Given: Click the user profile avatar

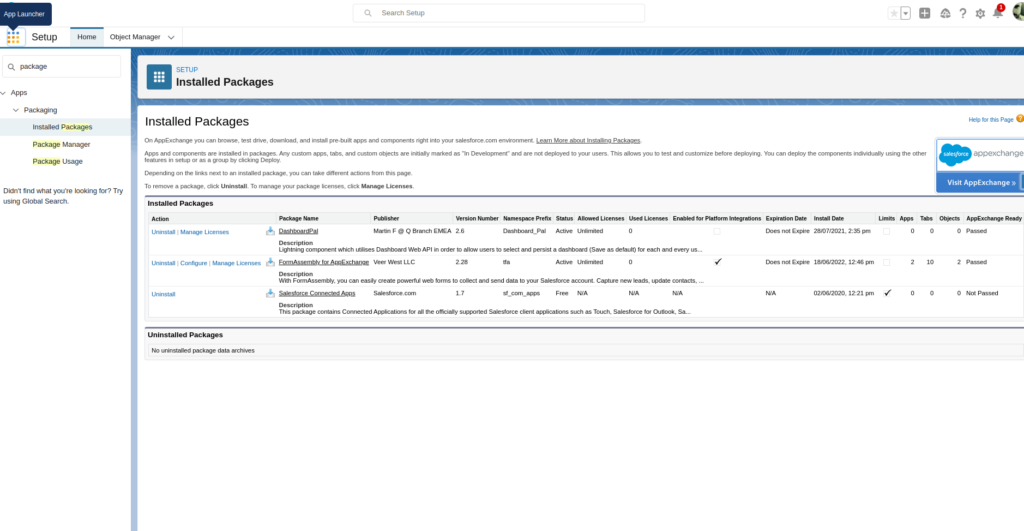Looking at the screenshot, I should coord(1017,12).
